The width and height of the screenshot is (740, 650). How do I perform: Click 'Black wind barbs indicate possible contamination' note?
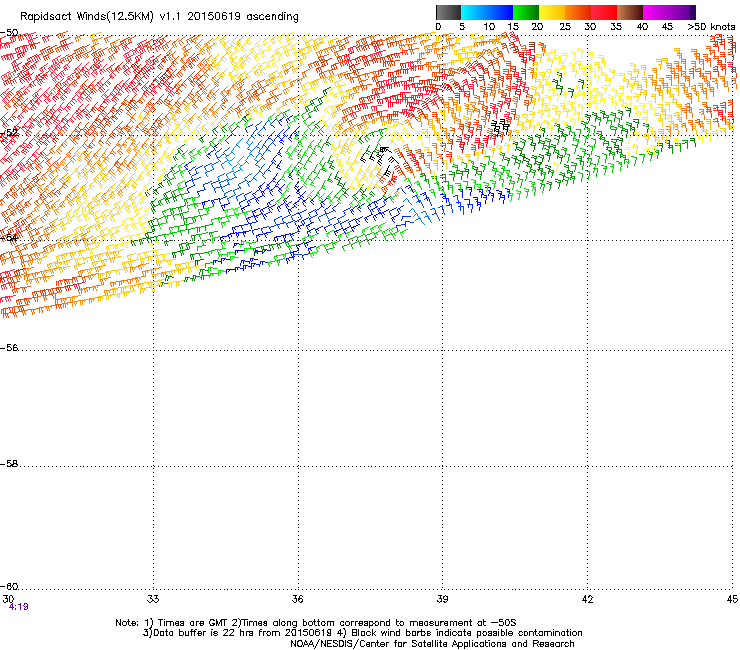(x=466, y=633)
